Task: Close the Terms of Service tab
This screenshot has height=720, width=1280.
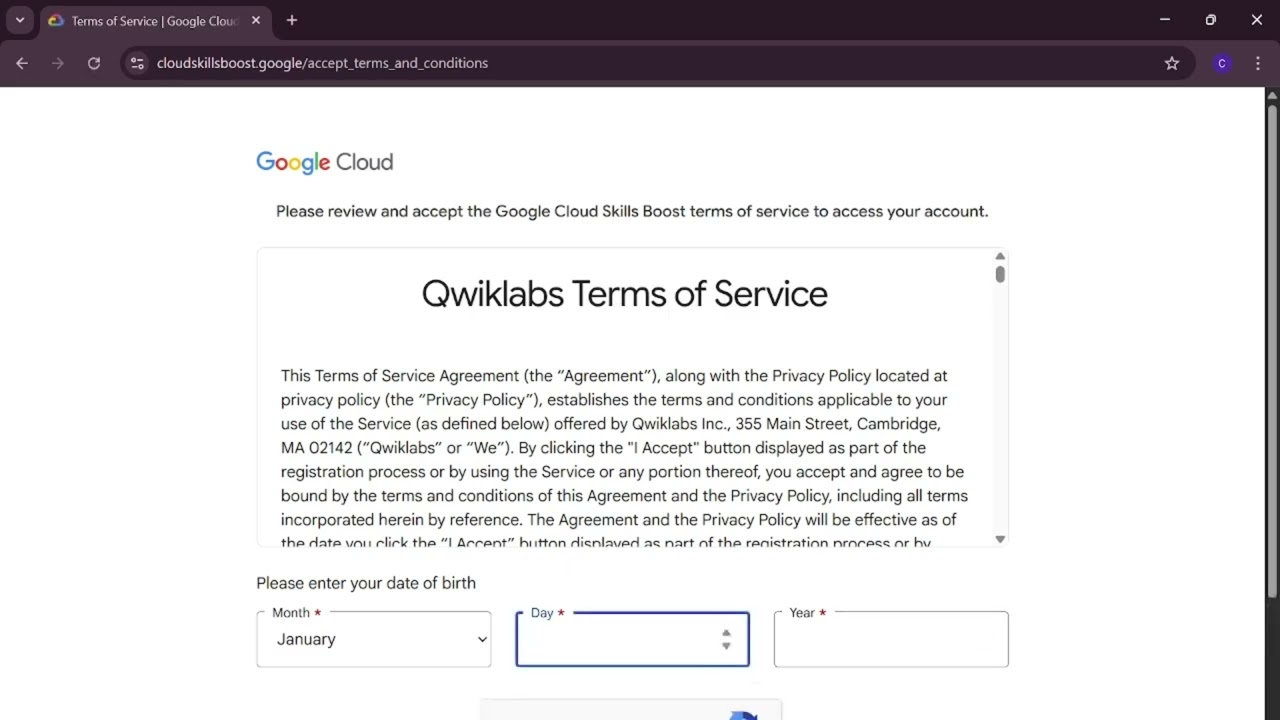Action: pos(256,20)
